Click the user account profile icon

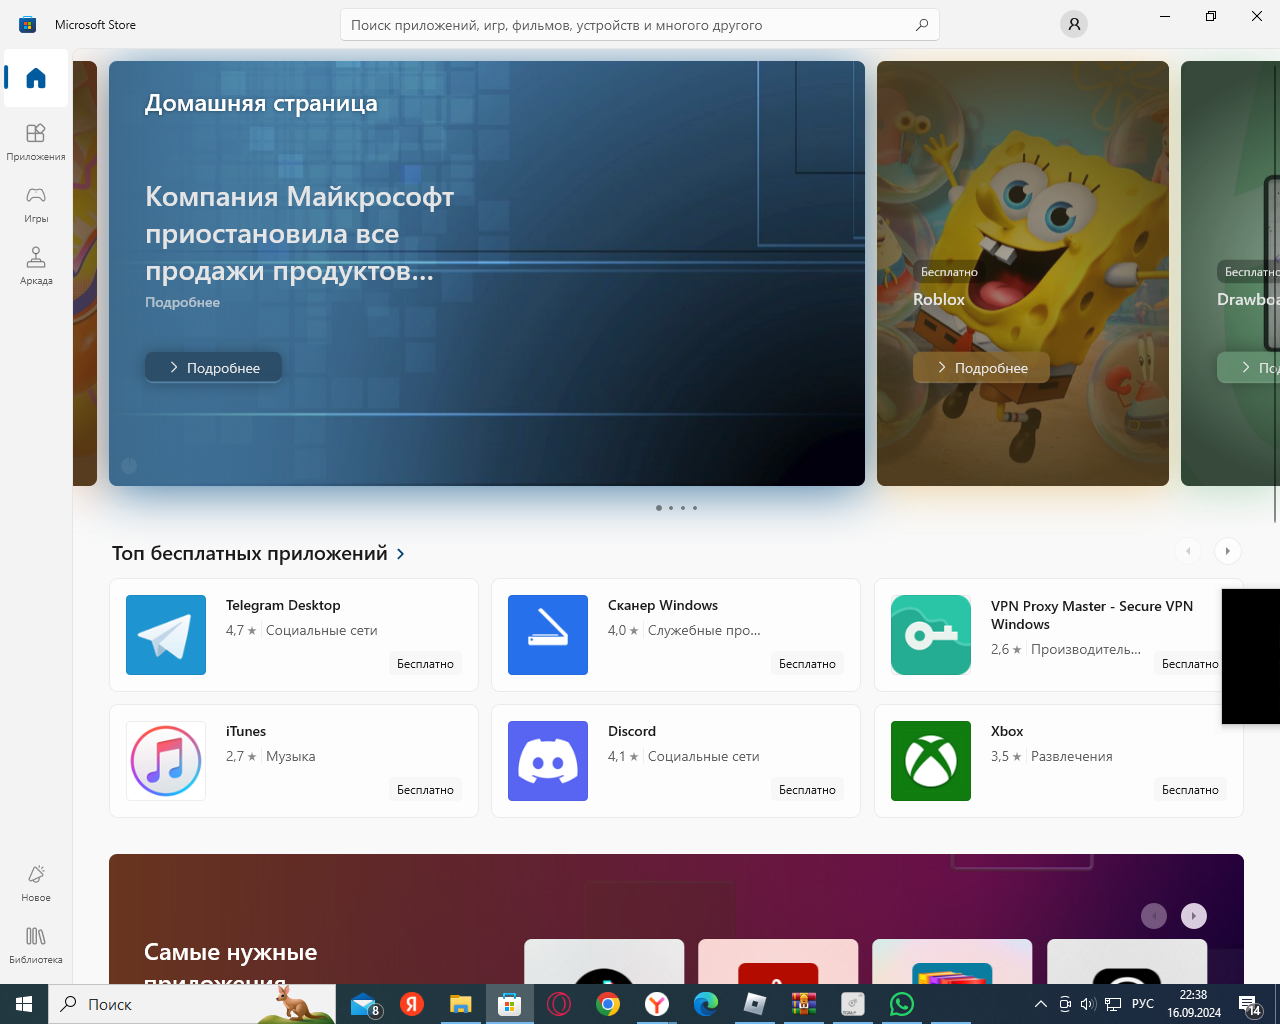point(1074,24)
